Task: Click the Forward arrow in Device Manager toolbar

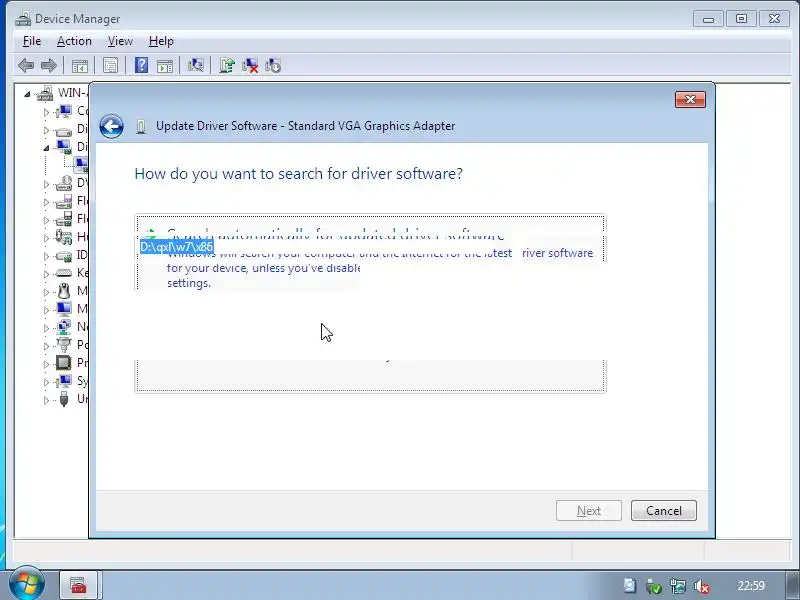Action: [x=48, y=65]
